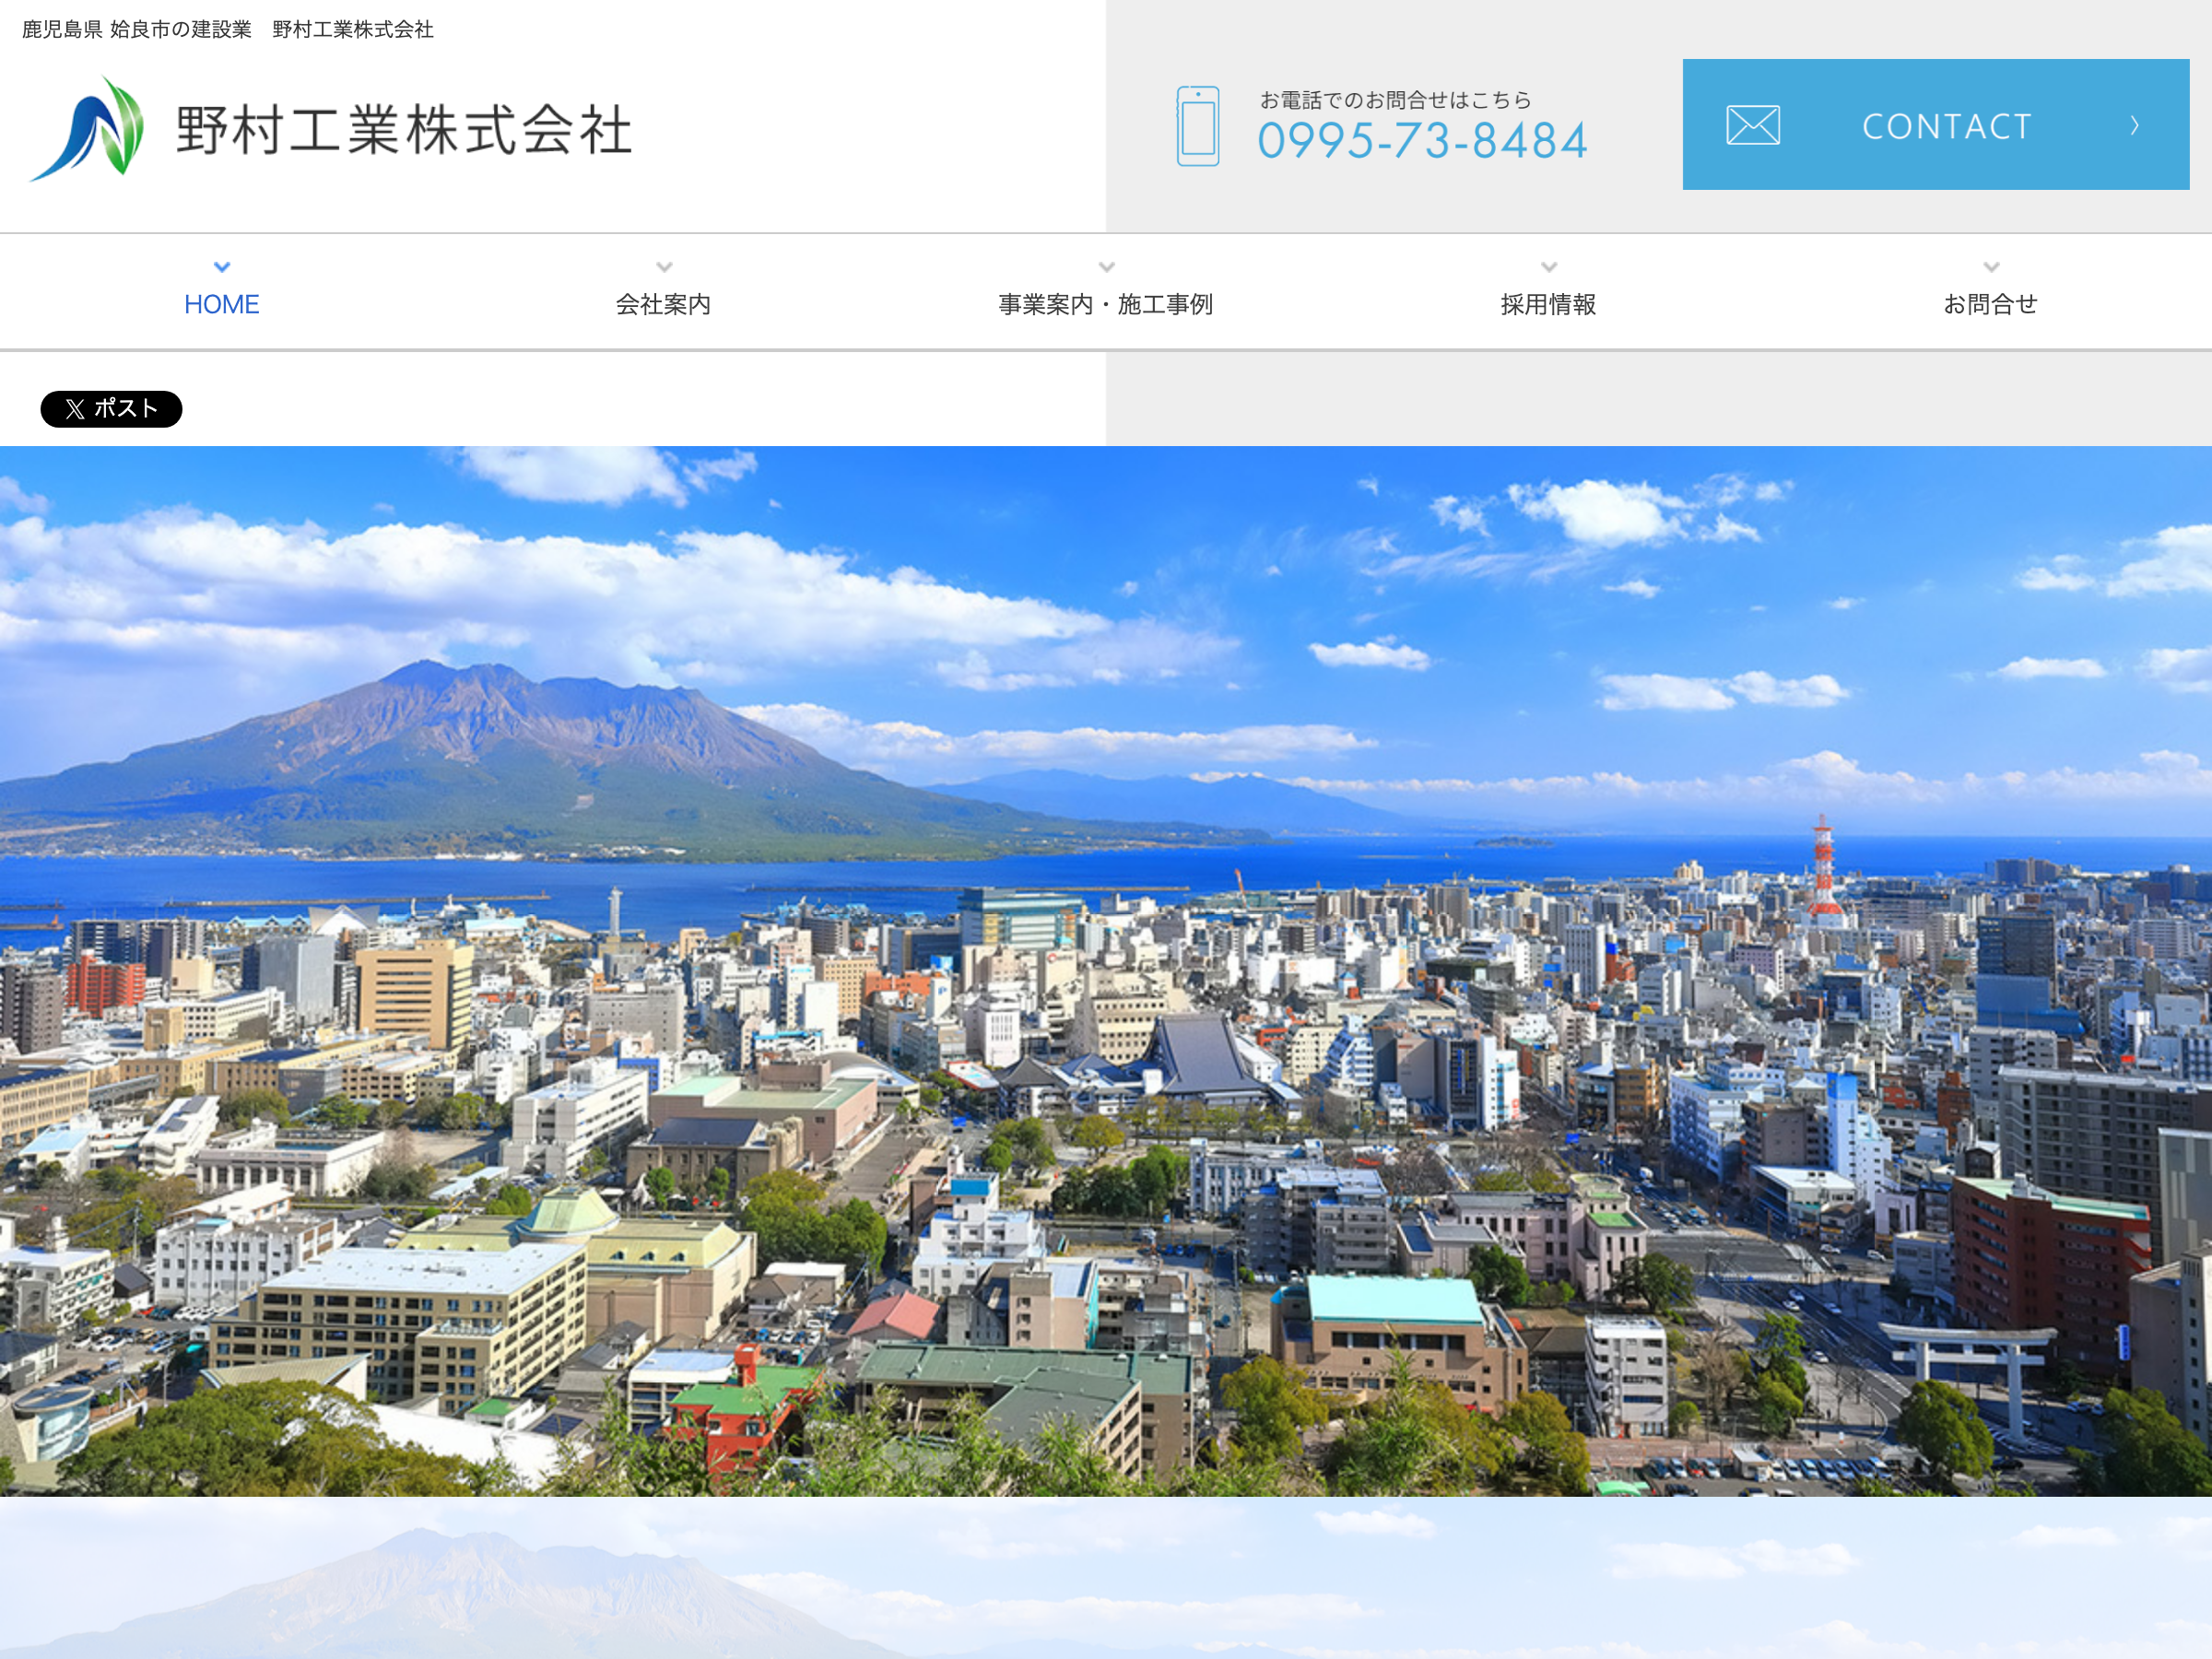2212x1659 pixels.
Task: Click the Sakurajima cityscape hero image
Action: [x=1106, y=971]
